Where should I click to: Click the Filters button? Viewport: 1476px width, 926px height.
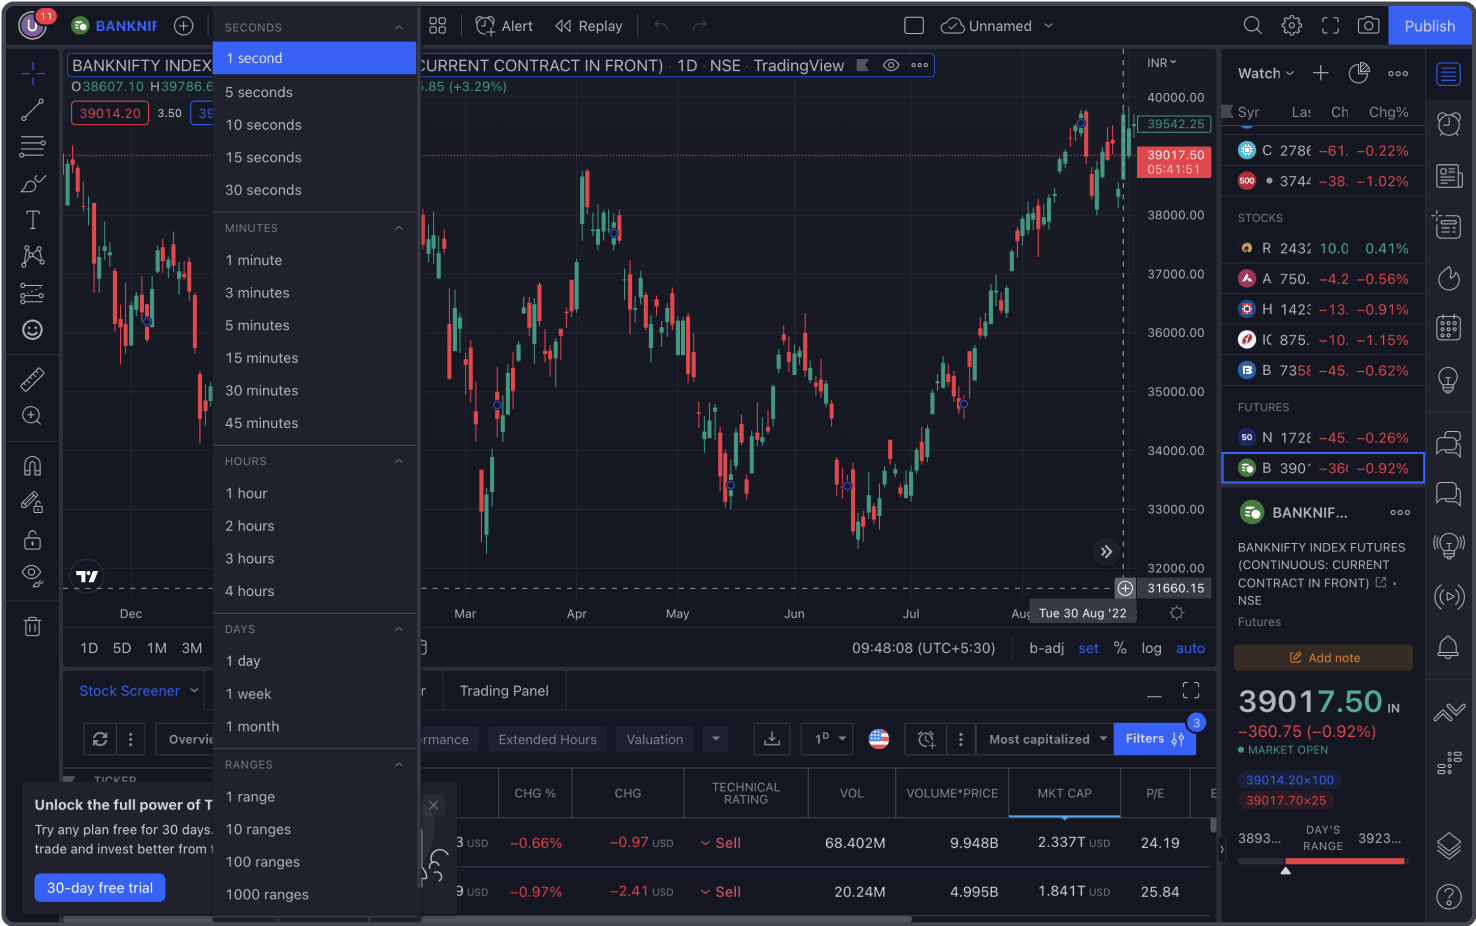click(1154, 739)
